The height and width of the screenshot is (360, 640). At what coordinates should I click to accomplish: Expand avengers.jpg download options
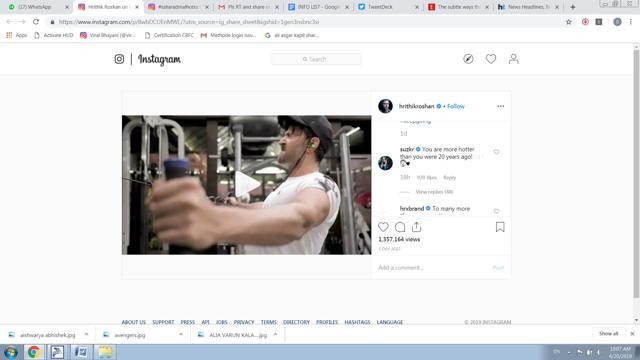coord(180,334)
